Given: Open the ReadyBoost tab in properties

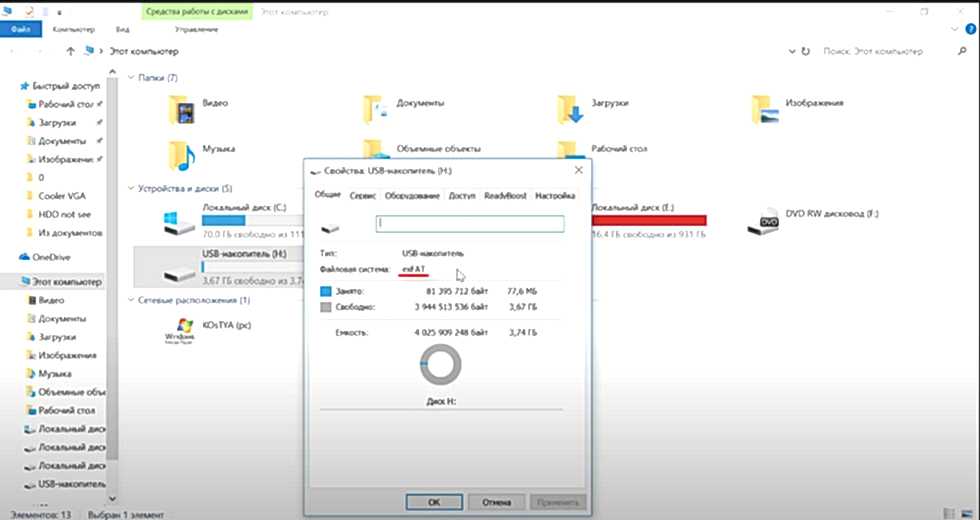Looking at the screenshot, I should tap(507, 196).
